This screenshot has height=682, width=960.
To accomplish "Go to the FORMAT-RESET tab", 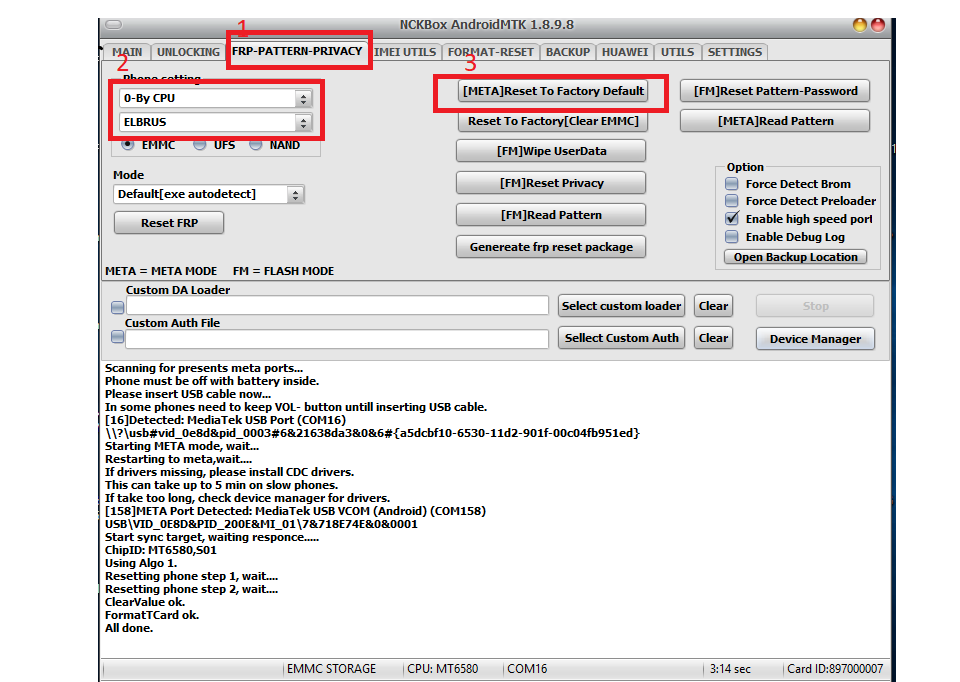I will (x=490, y=52).
